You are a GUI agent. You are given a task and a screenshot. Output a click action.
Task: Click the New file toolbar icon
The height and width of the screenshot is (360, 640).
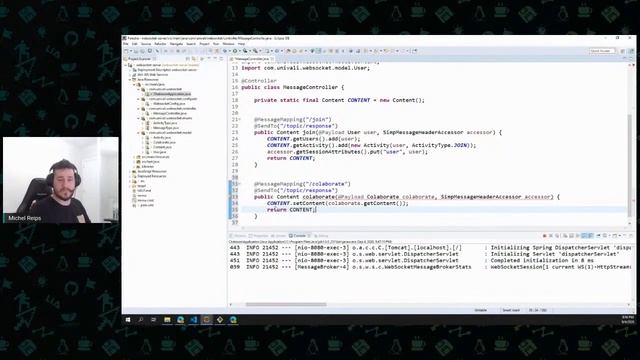click(x=126, y=51)
